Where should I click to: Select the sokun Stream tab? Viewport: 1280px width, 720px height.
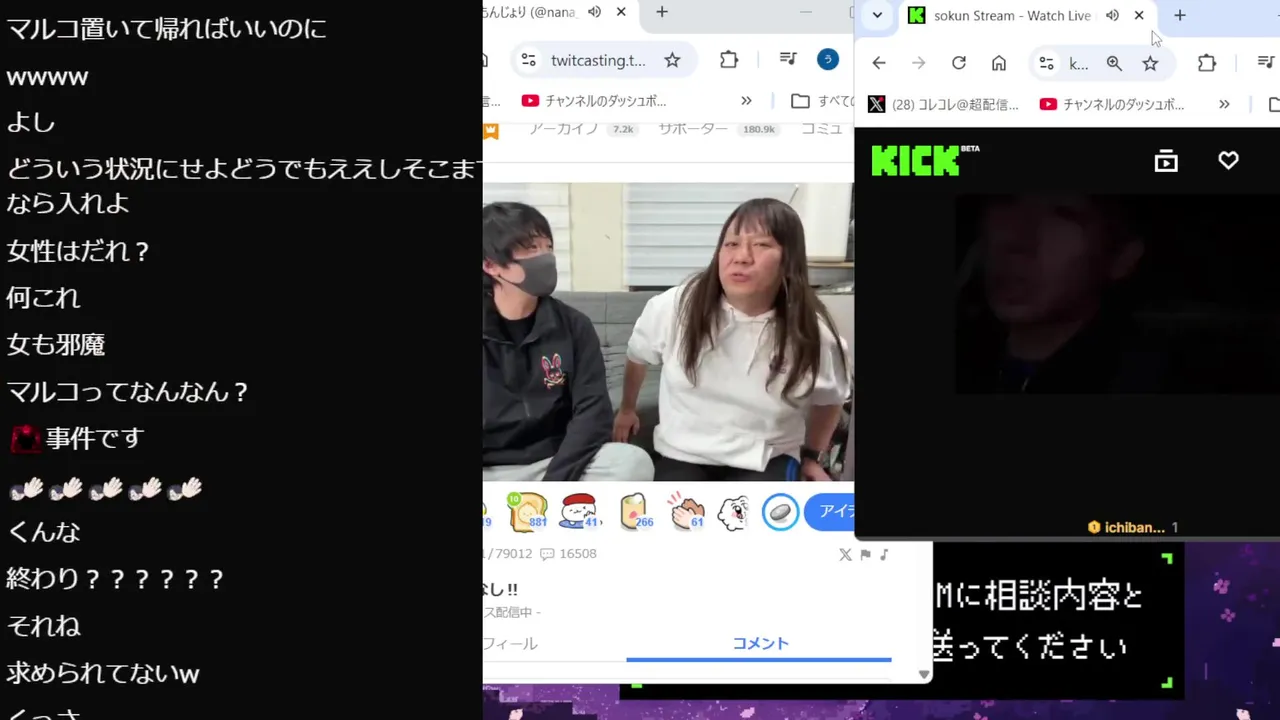(x=1012, y=15)
